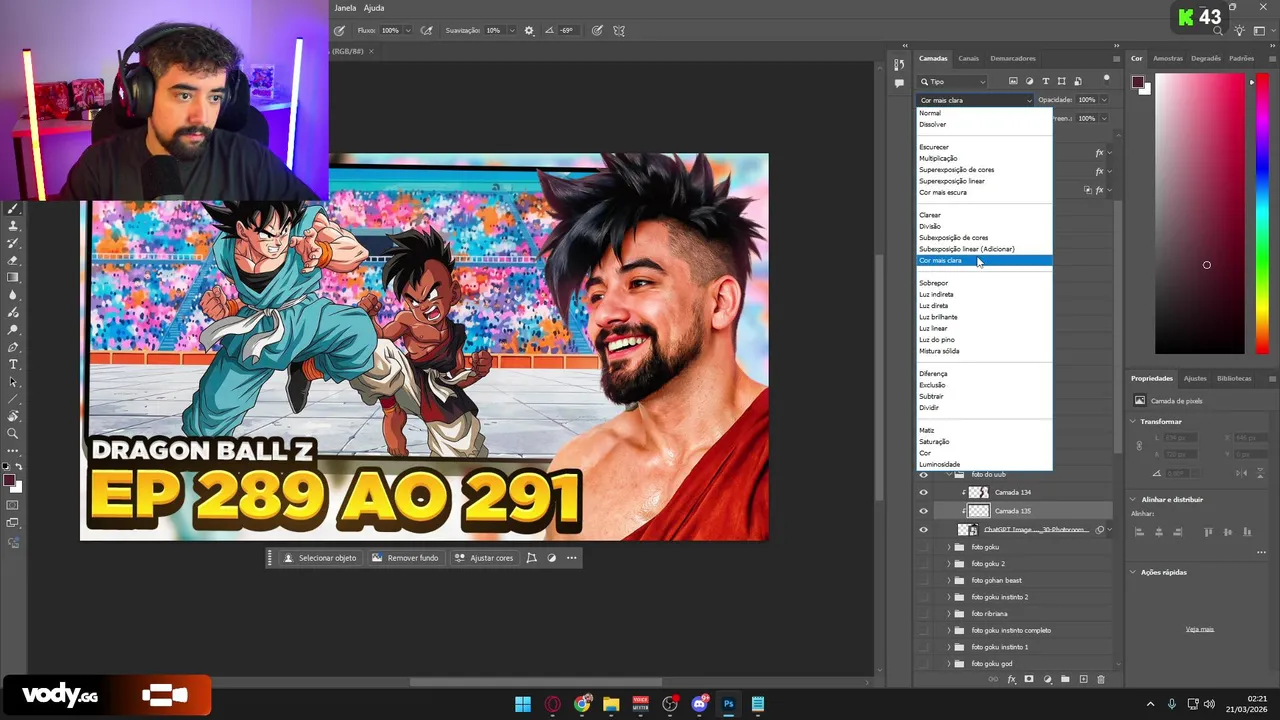
Task: Adjust the hue slider strip
Action: (1262, 214)
